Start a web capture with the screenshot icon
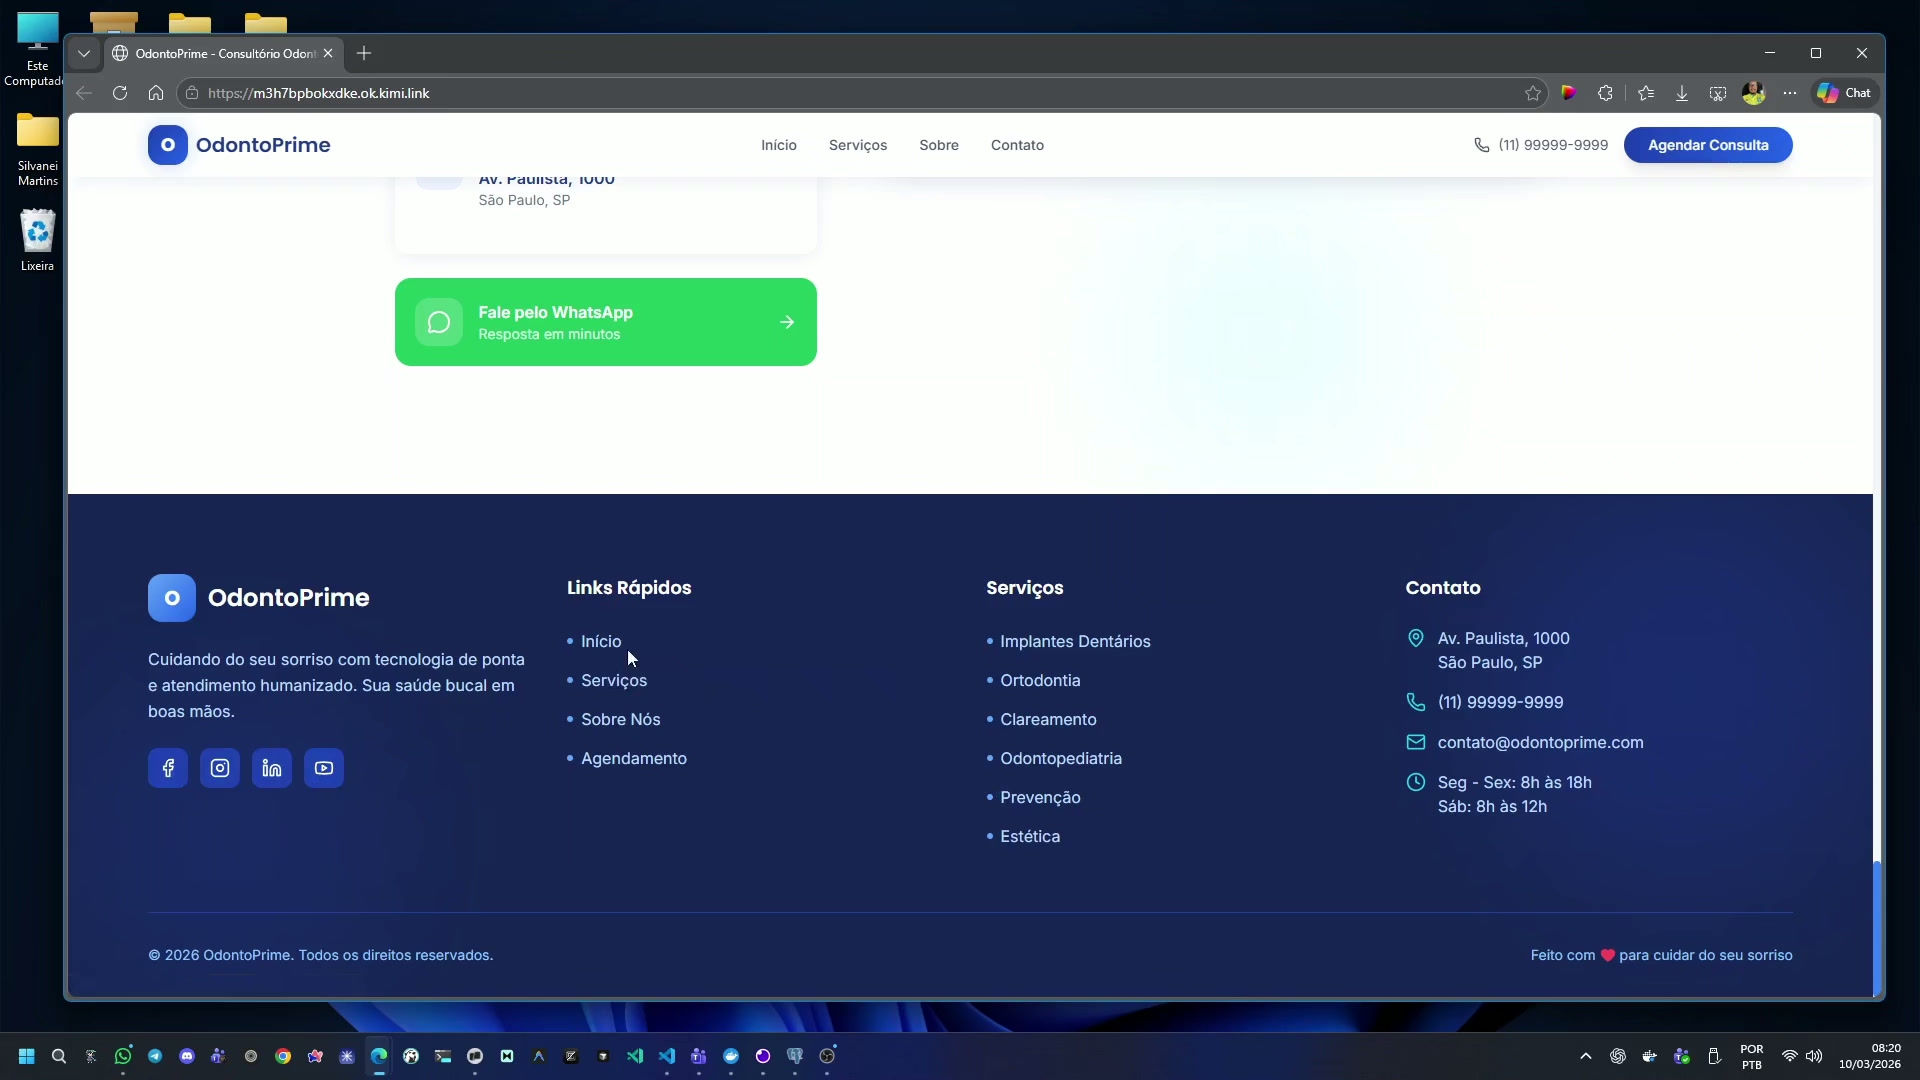1920x1080 pixels. (1717, 92)
